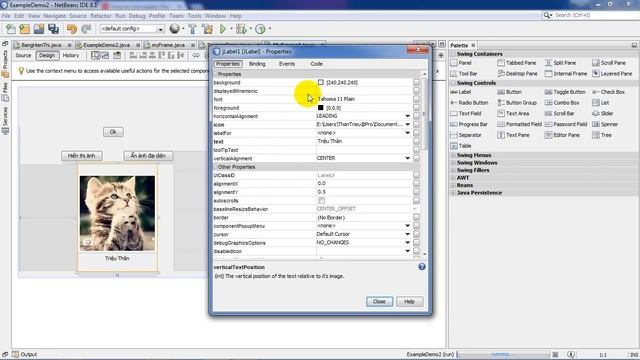The image size is (640, 360).
Task: Open the myFrame.java editor tab
Action: point(169,45)
